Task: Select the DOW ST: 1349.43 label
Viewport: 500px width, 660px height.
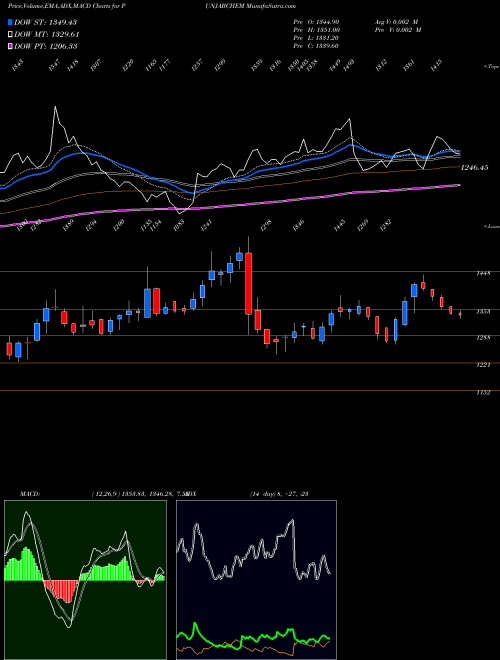Action: tap(45, 22)
